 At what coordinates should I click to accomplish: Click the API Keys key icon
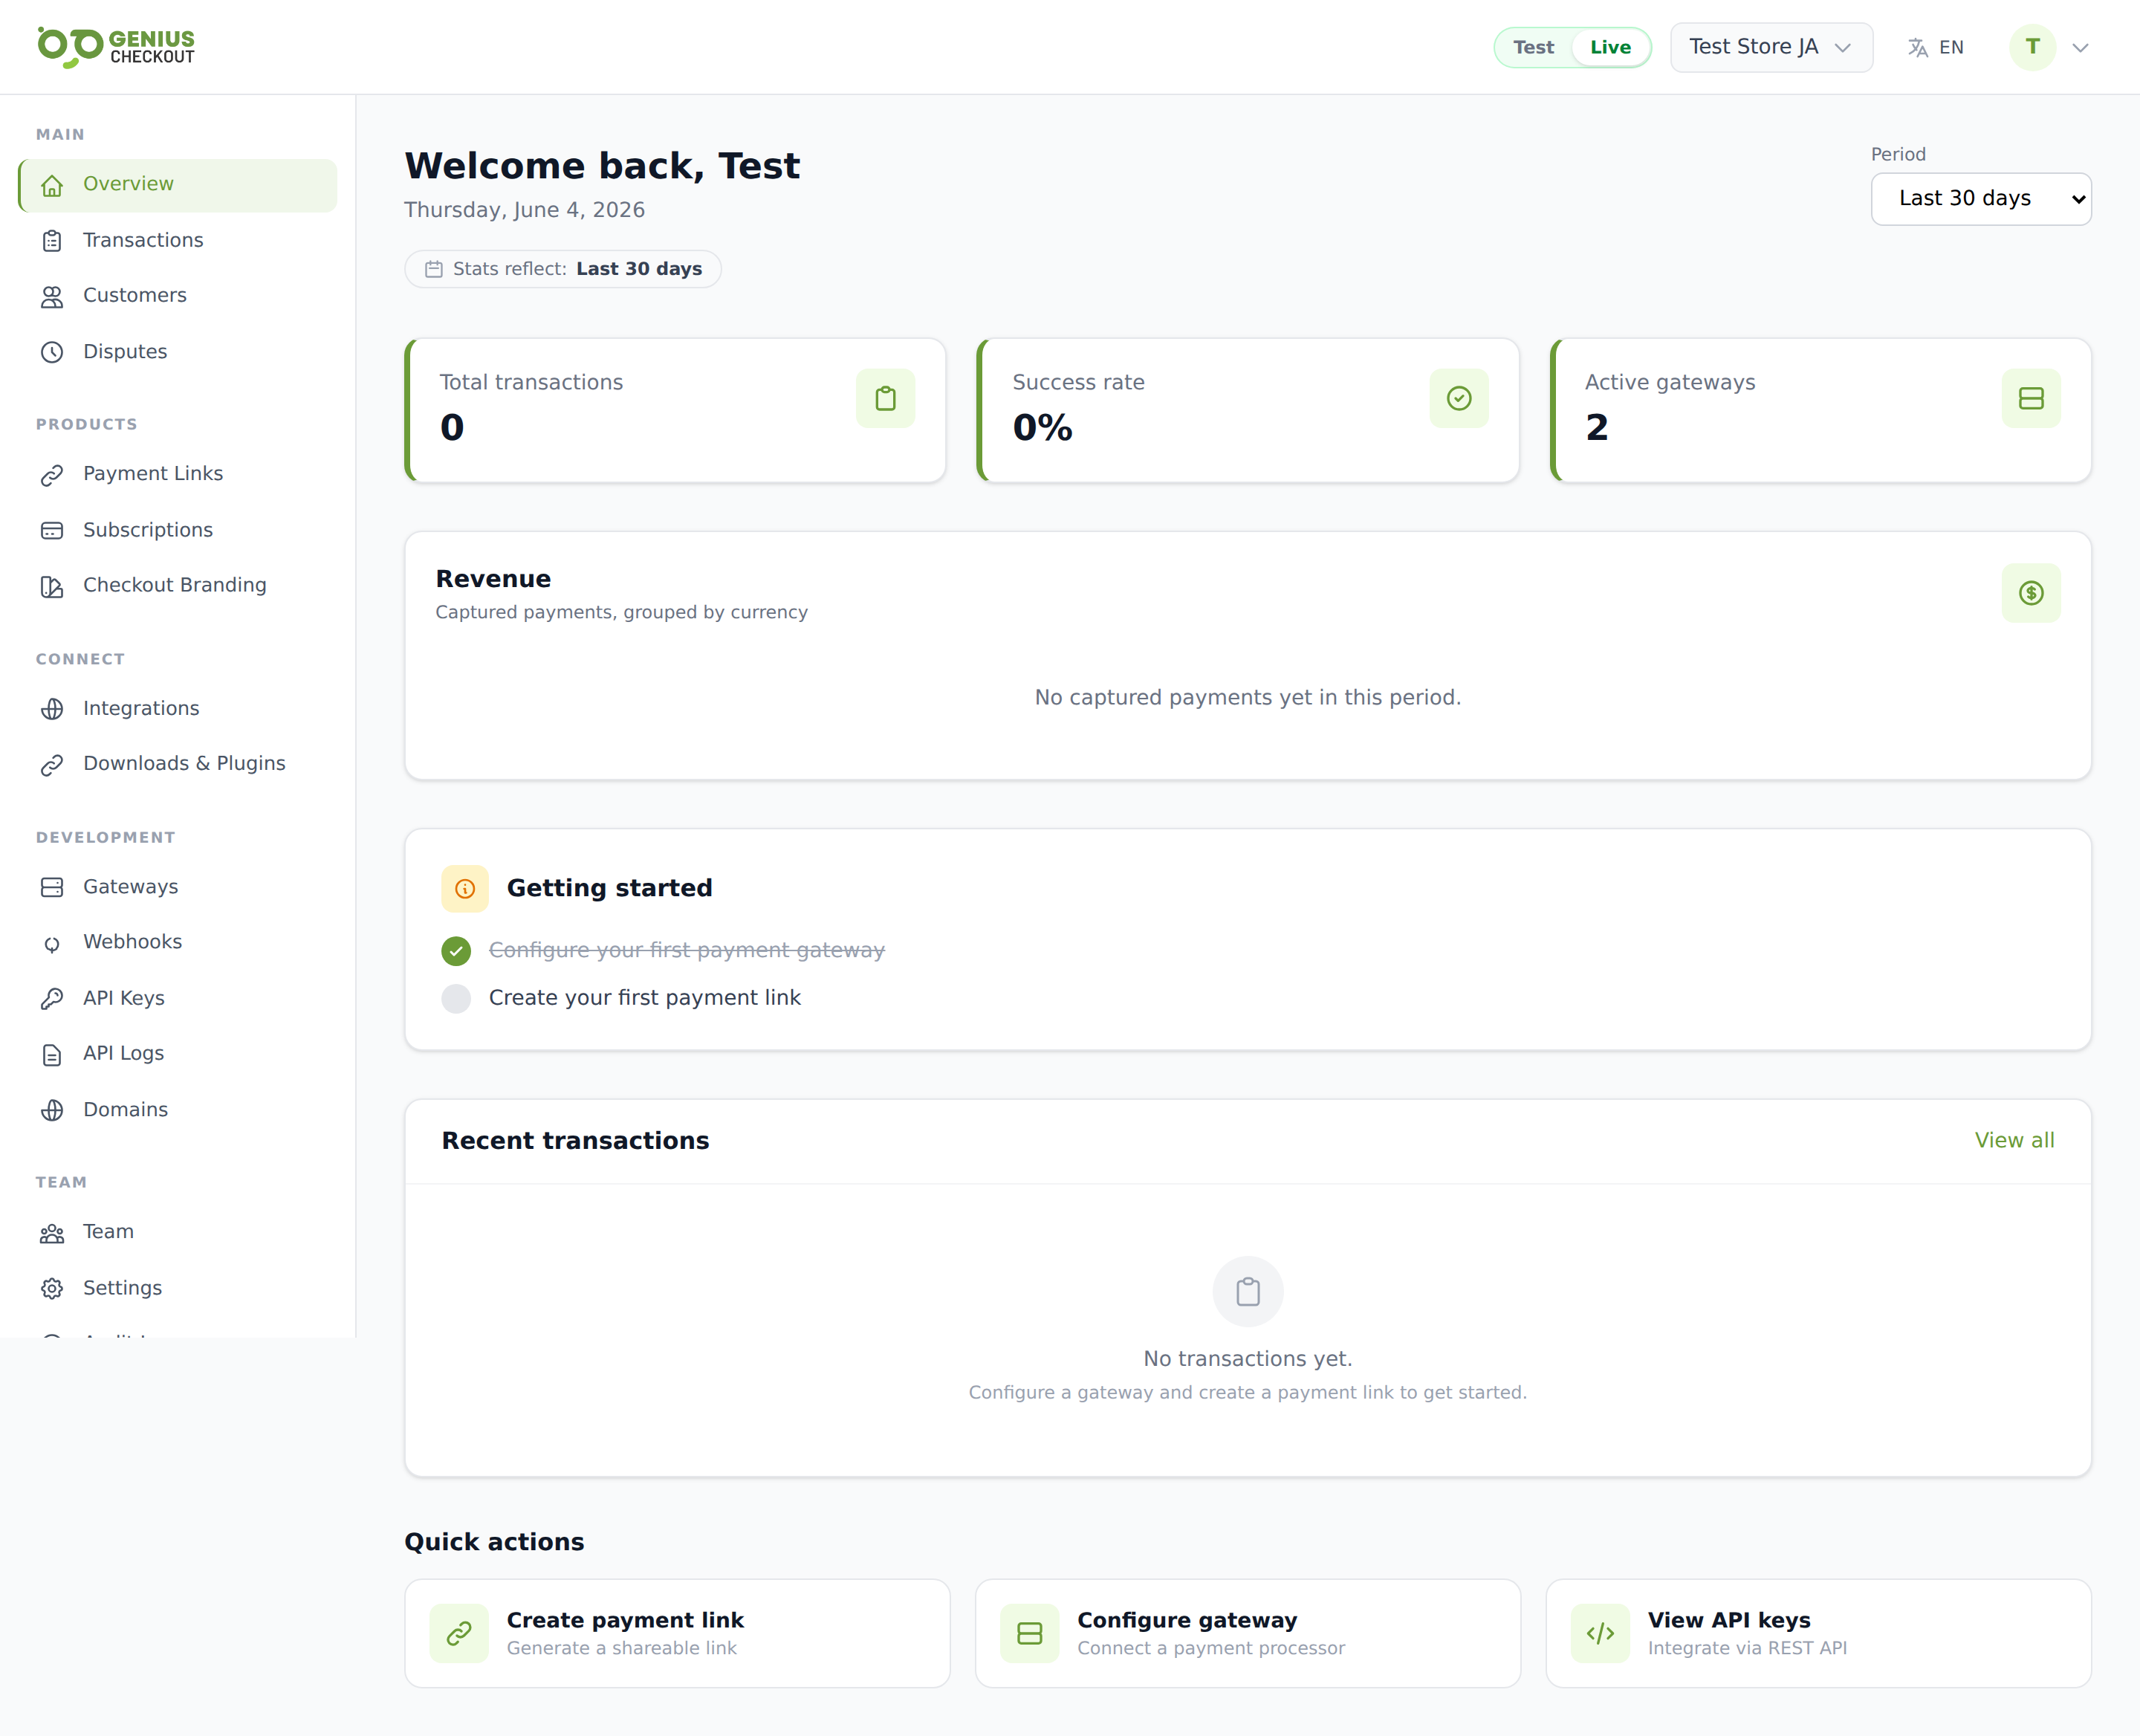click(x=52, y=999)
